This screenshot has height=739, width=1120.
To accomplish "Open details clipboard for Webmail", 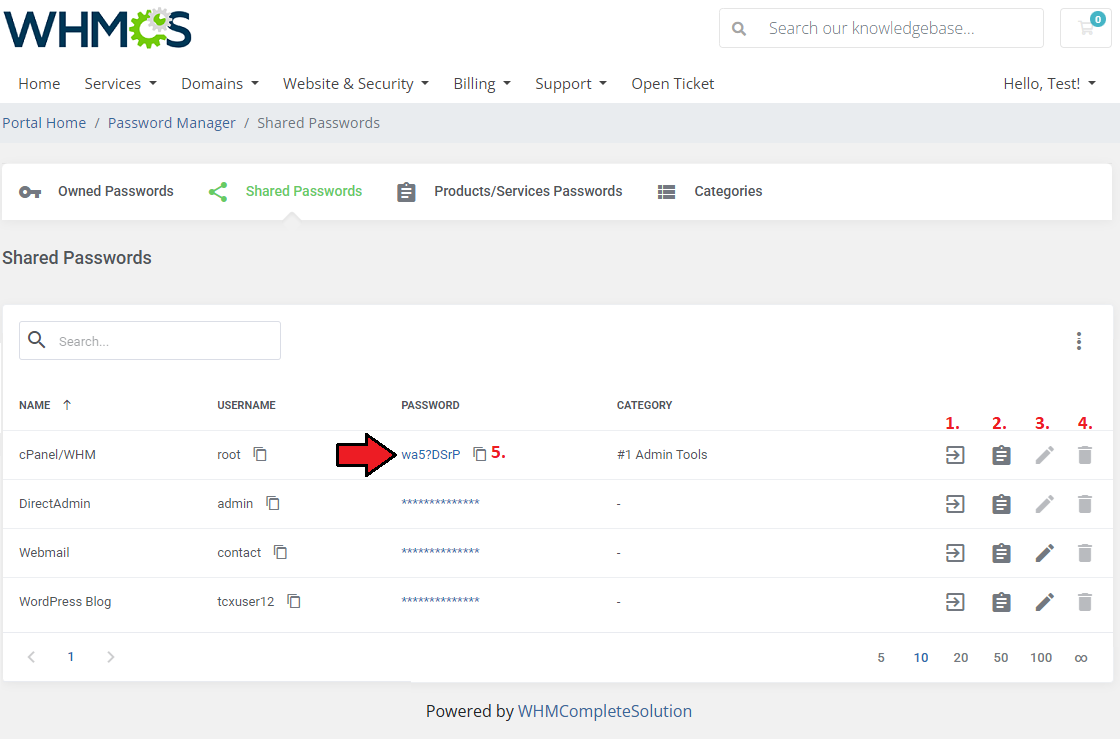I will pos(1001,553).
